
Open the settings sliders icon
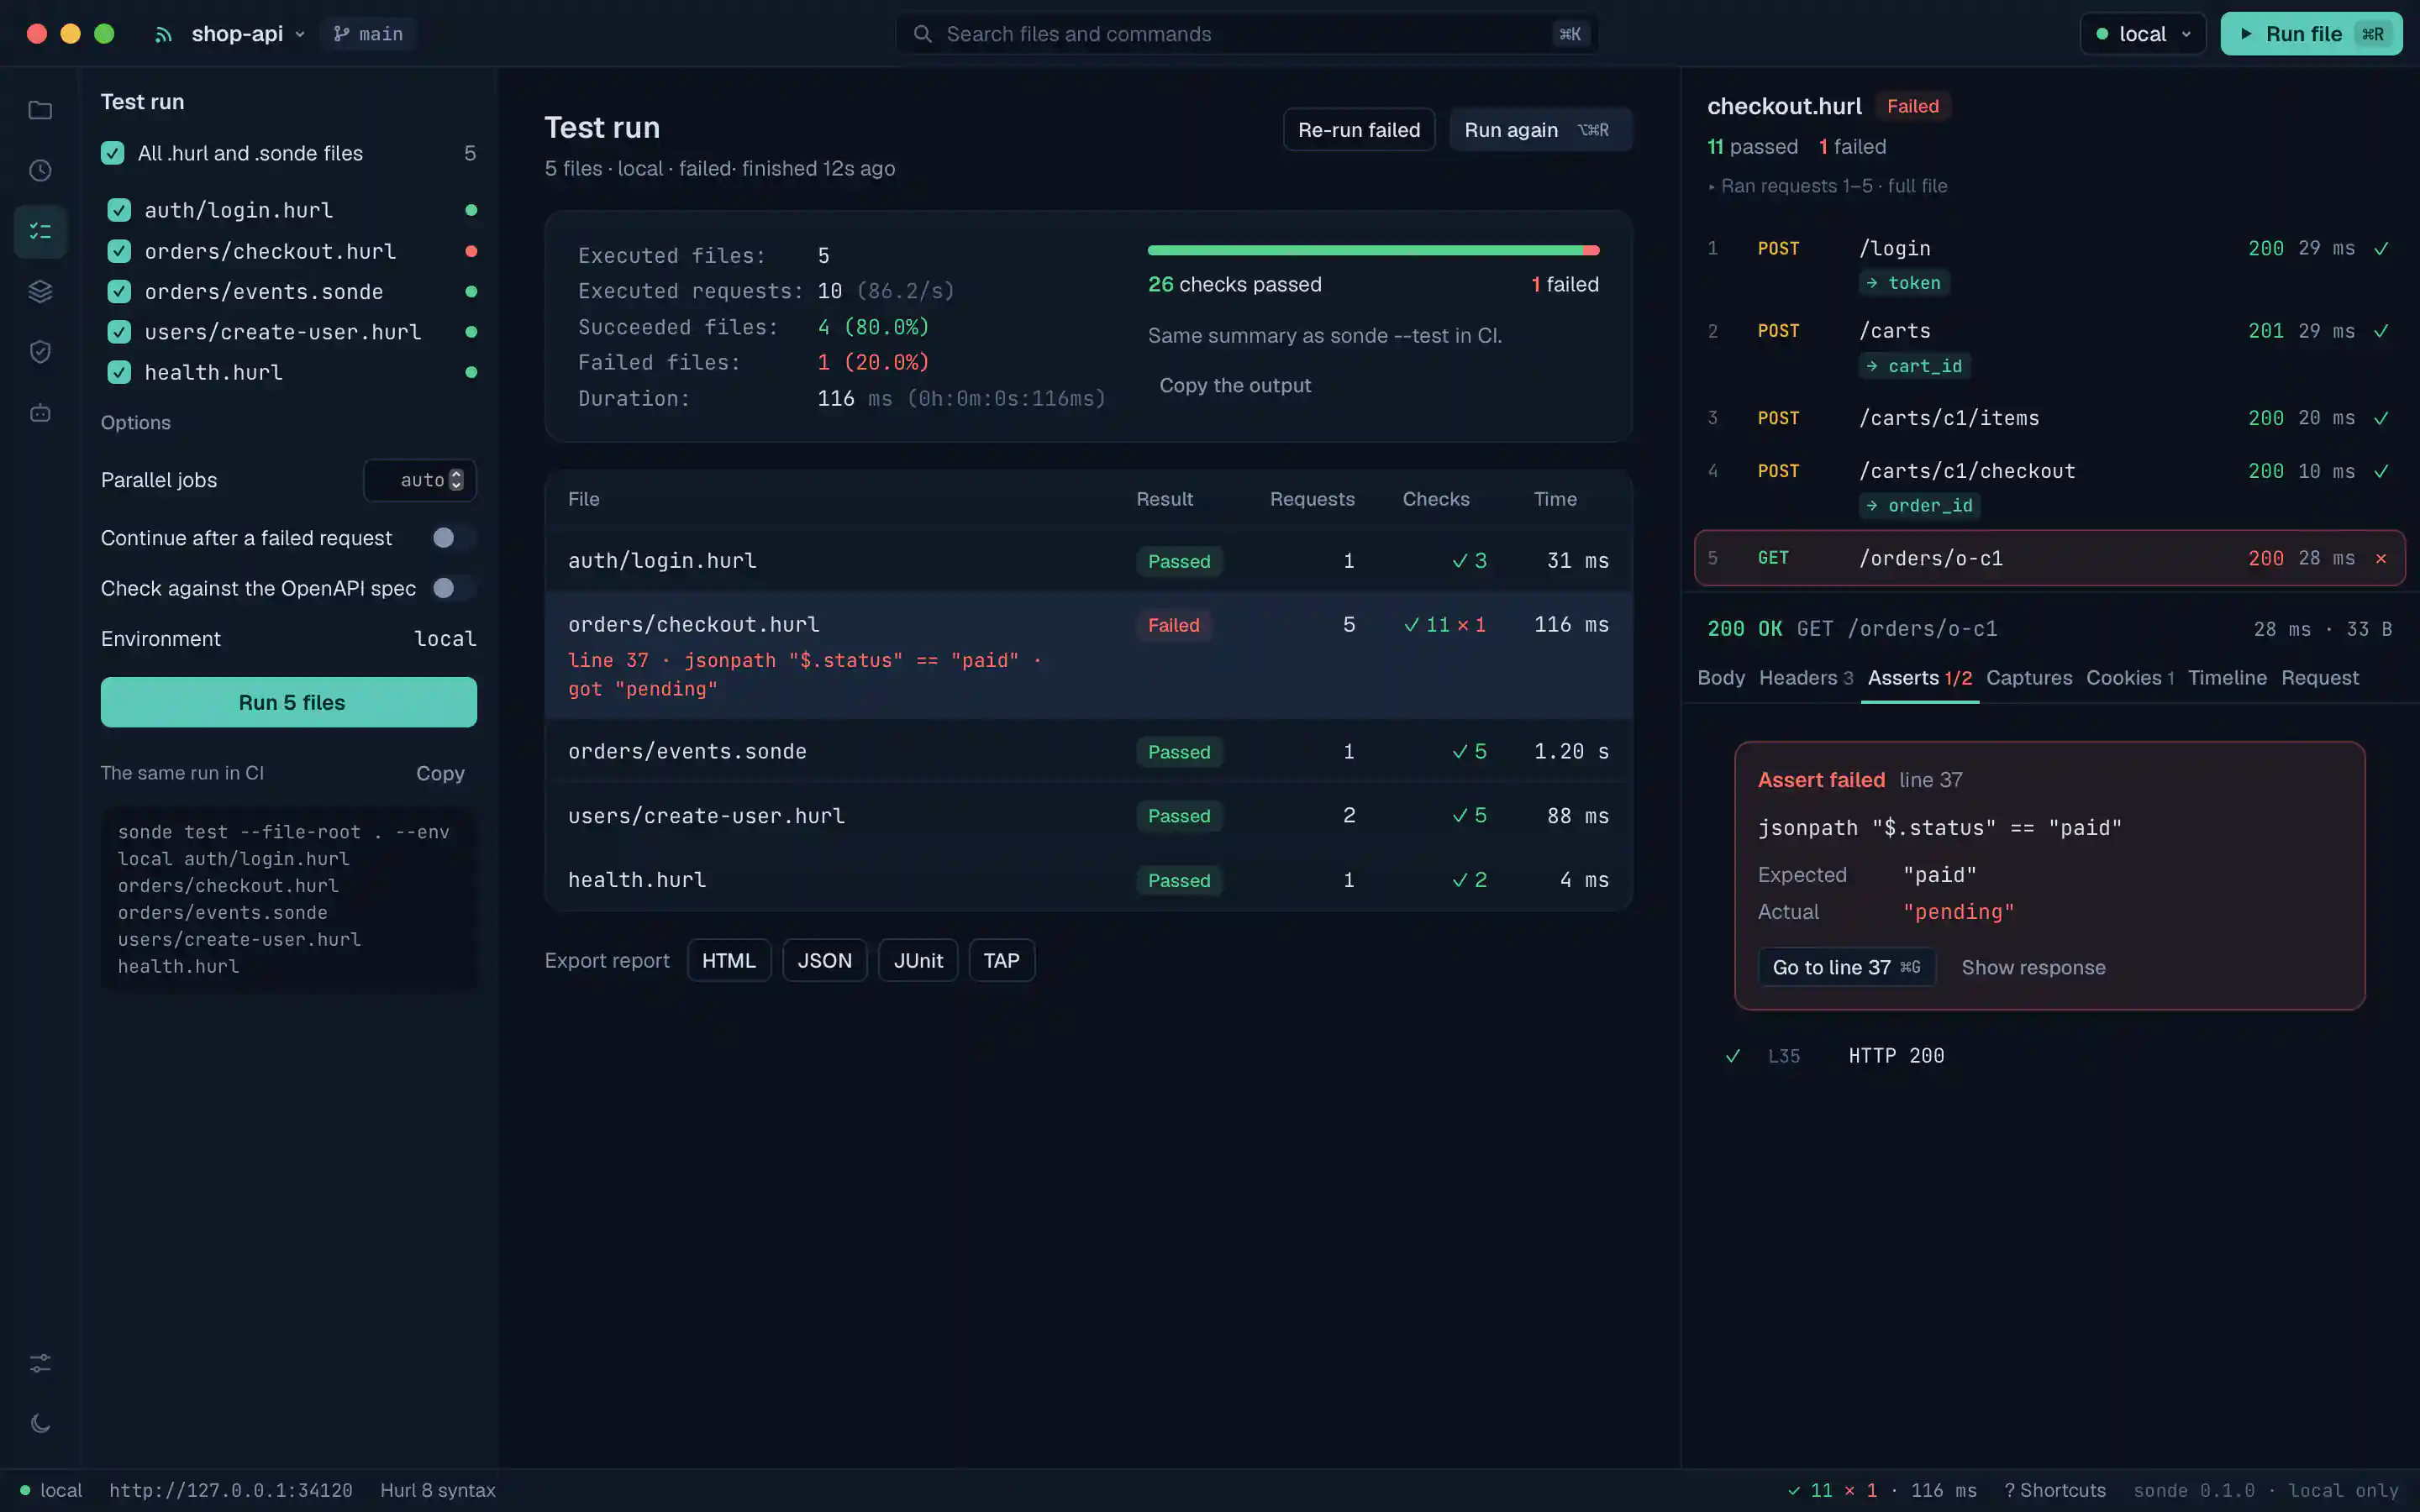[40, 1363]
